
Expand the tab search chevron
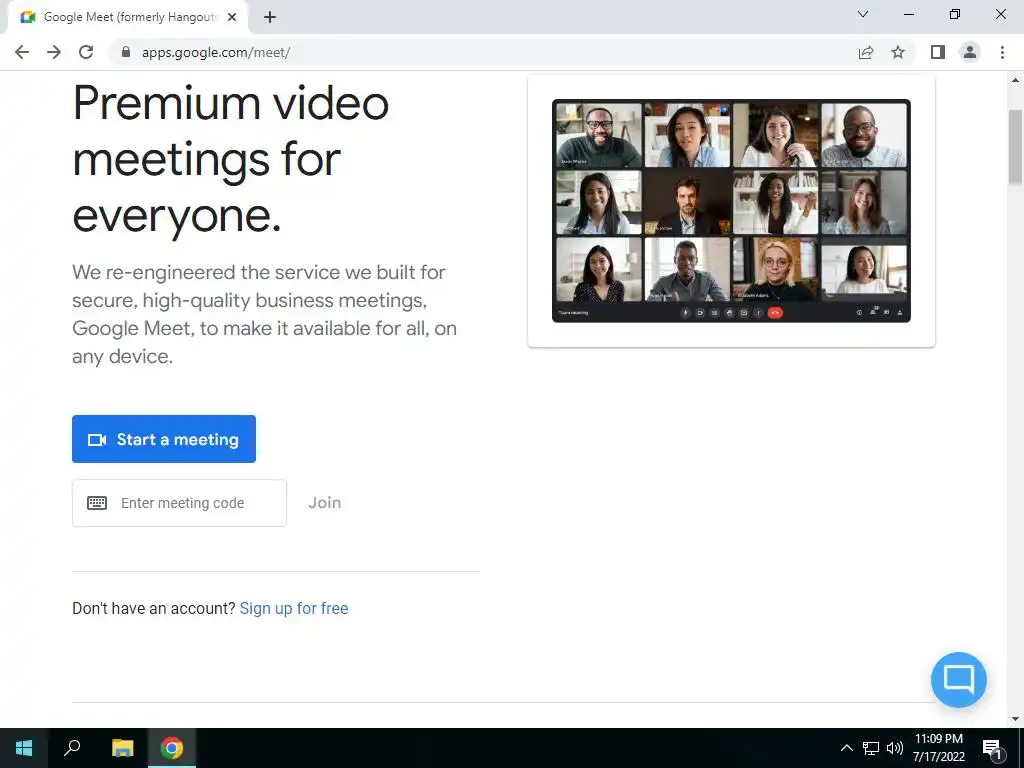[863, 14]
